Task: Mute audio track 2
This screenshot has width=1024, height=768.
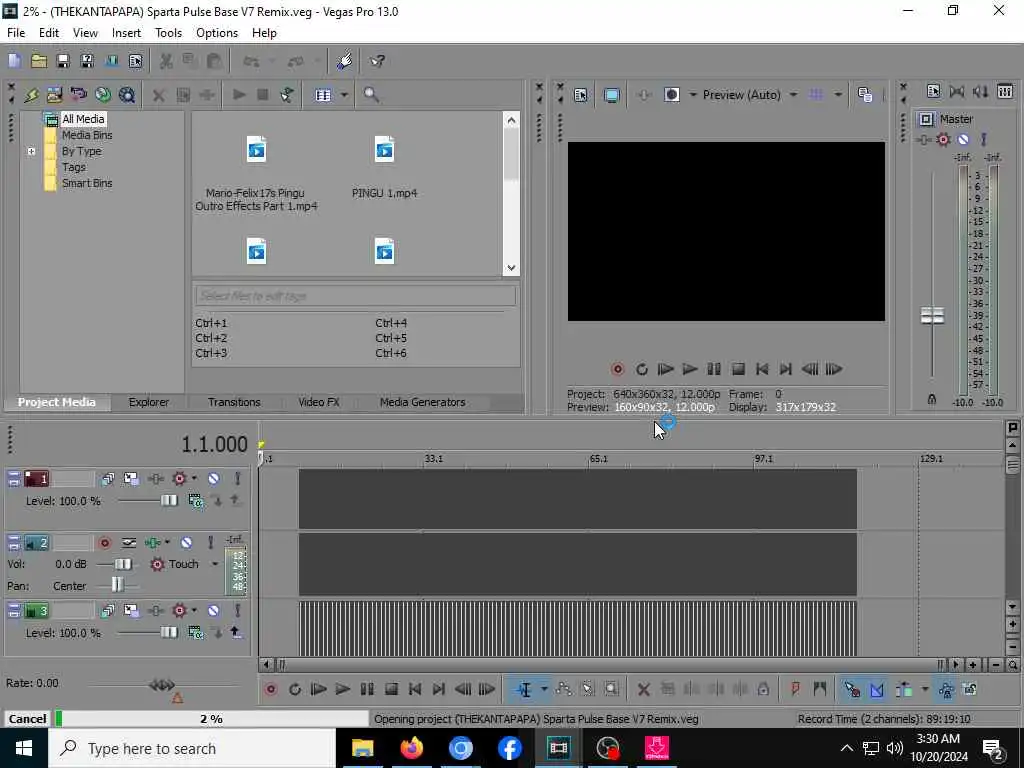Action: pos(187,543)
